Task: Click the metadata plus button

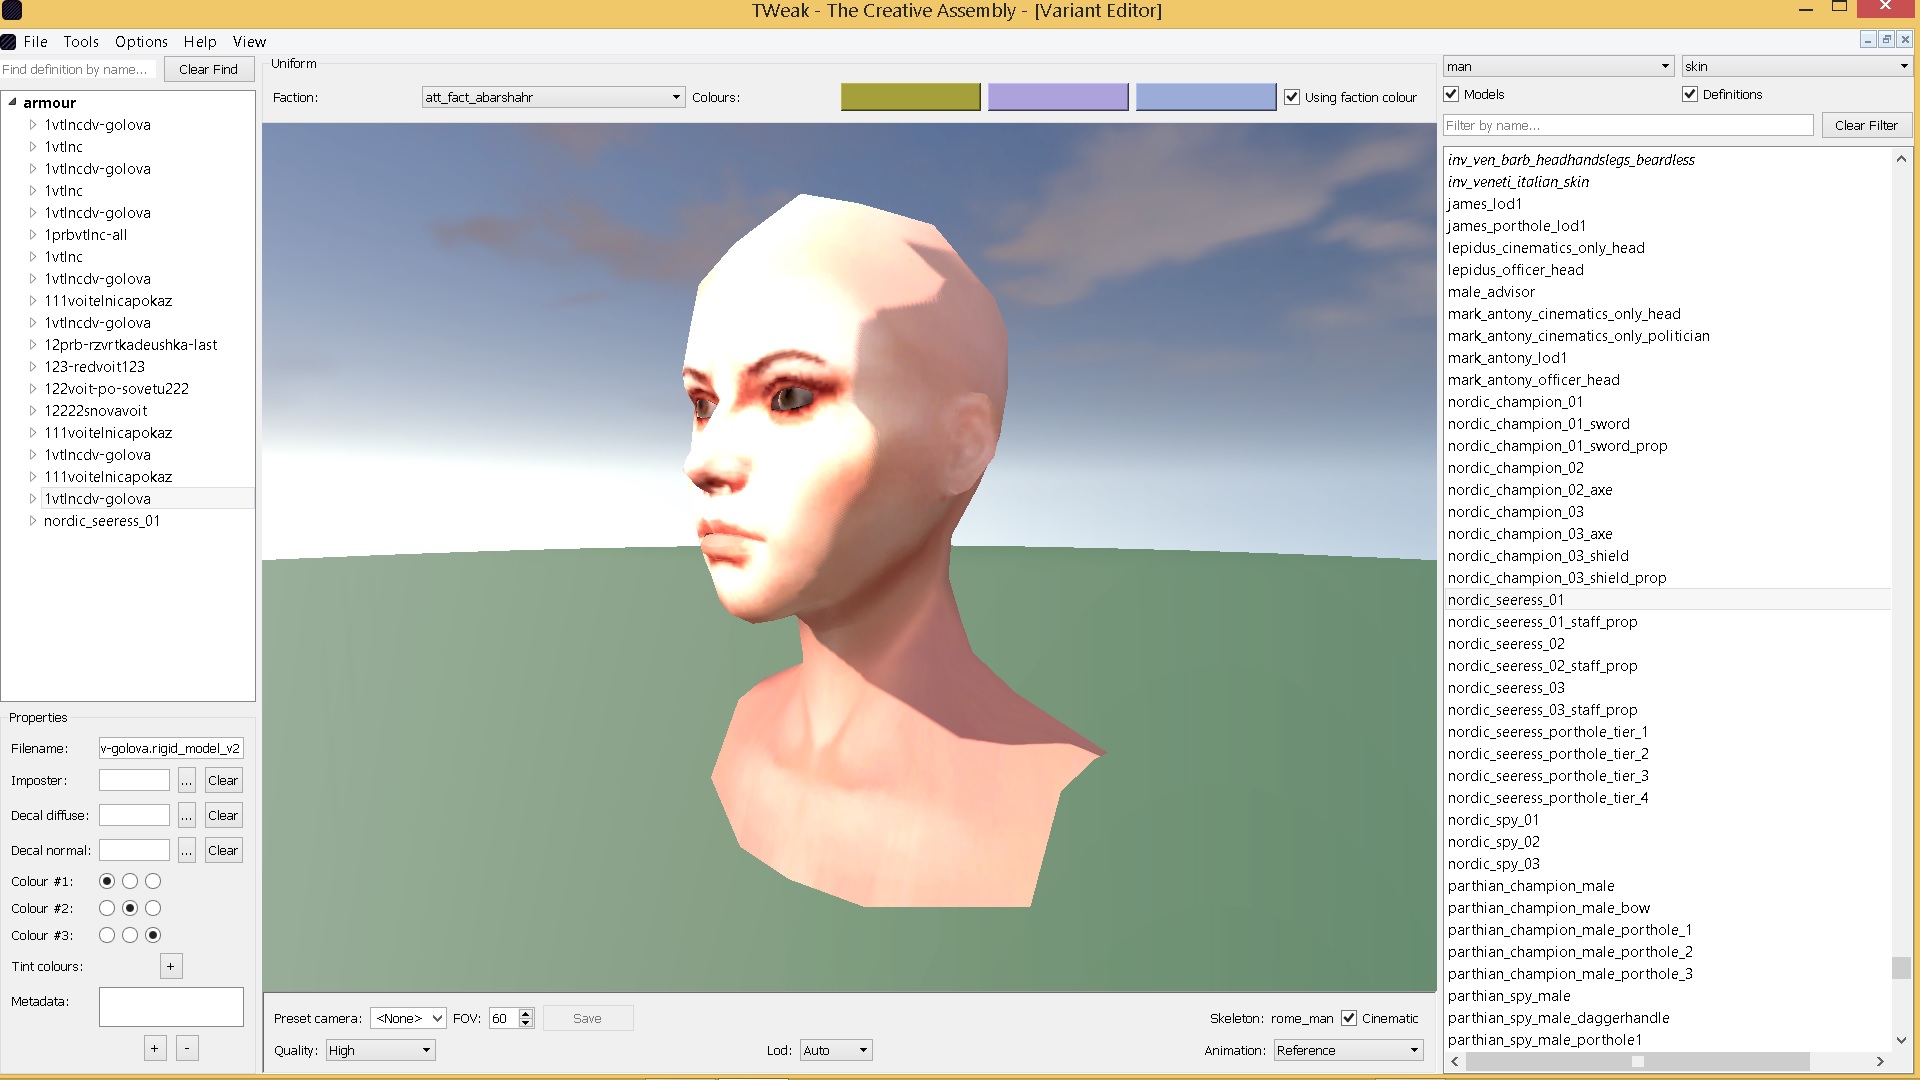Action: click(154, 1048)
